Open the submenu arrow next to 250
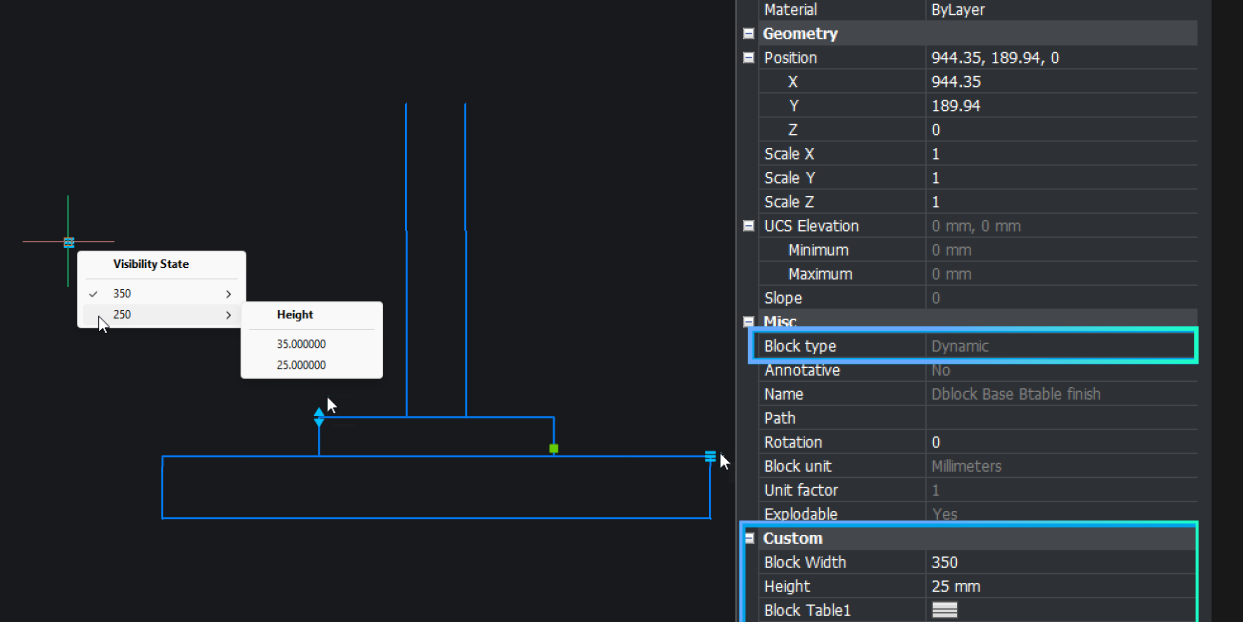The width and height of the screenshot is (1243, 622). coord(227,314)
